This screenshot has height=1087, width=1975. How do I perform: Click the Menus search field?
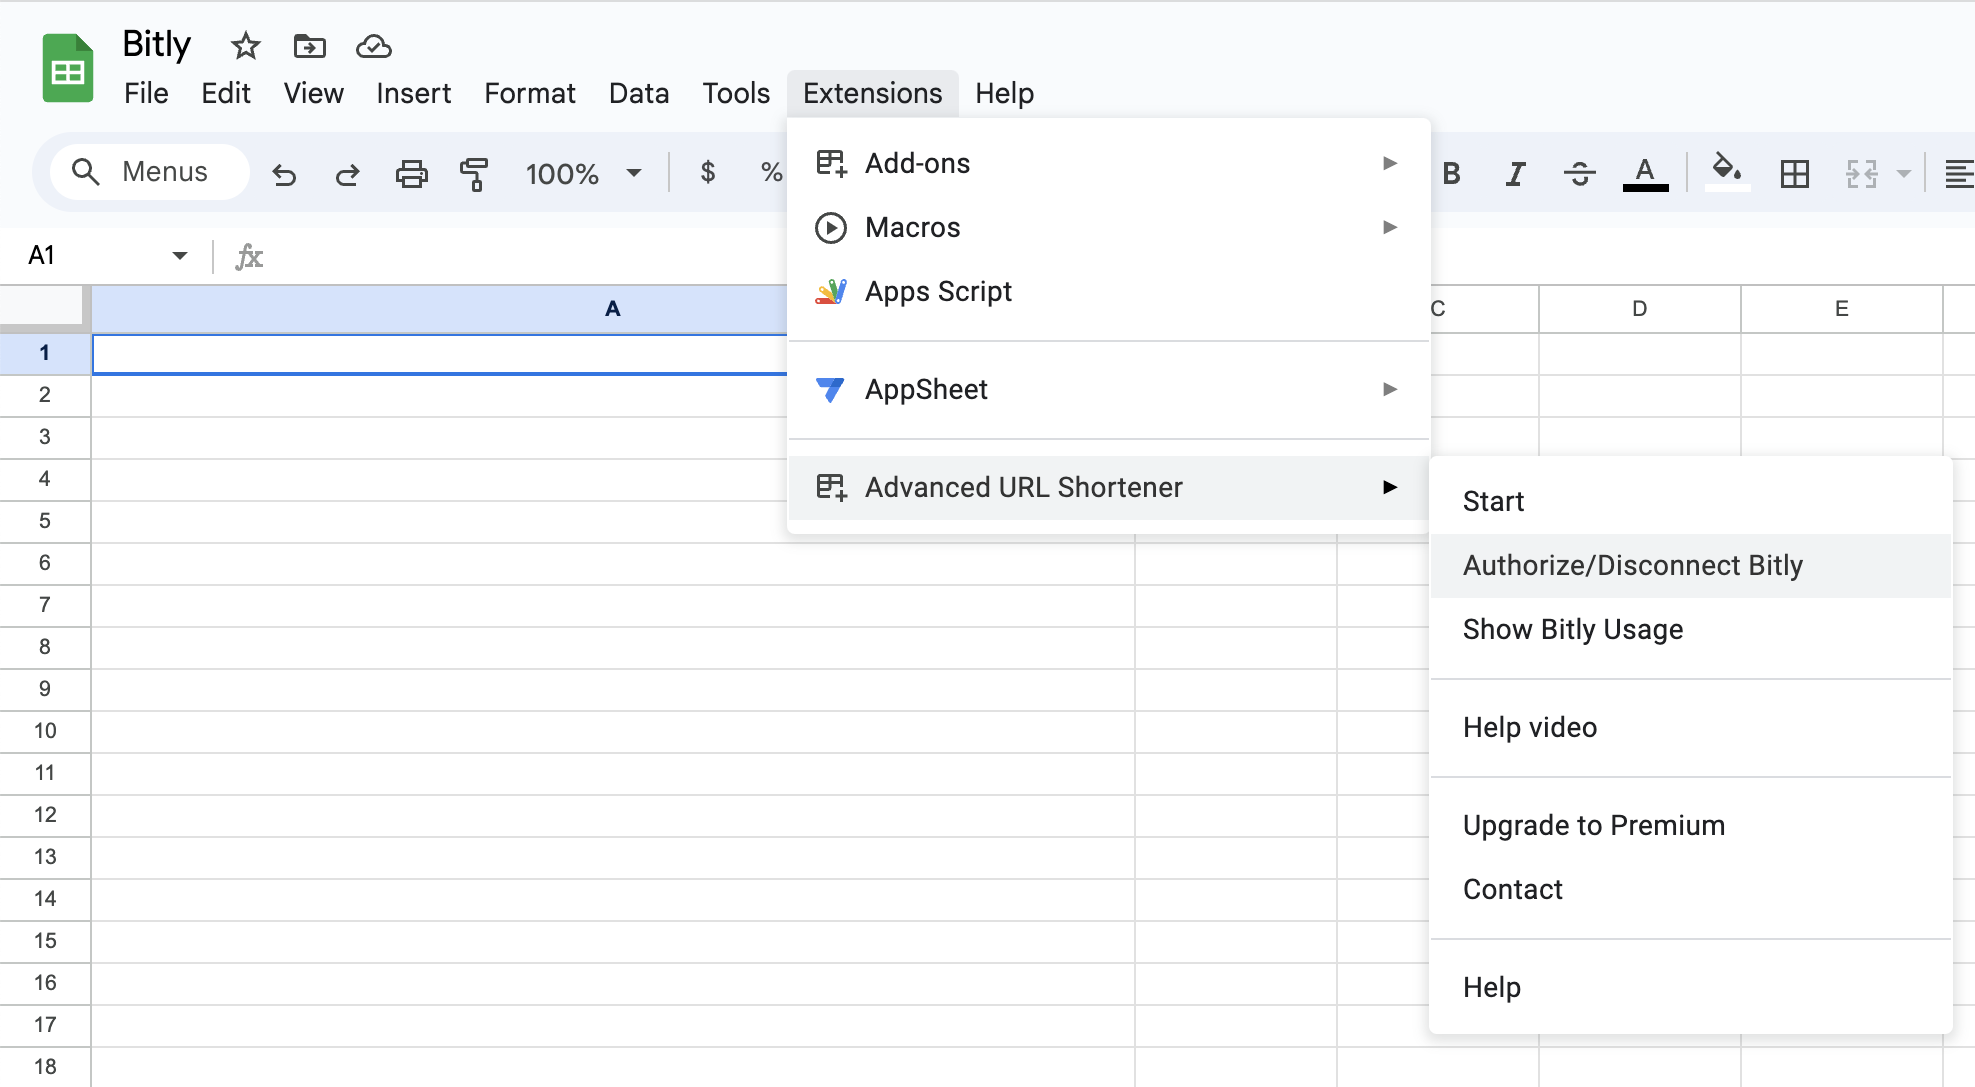150,172
